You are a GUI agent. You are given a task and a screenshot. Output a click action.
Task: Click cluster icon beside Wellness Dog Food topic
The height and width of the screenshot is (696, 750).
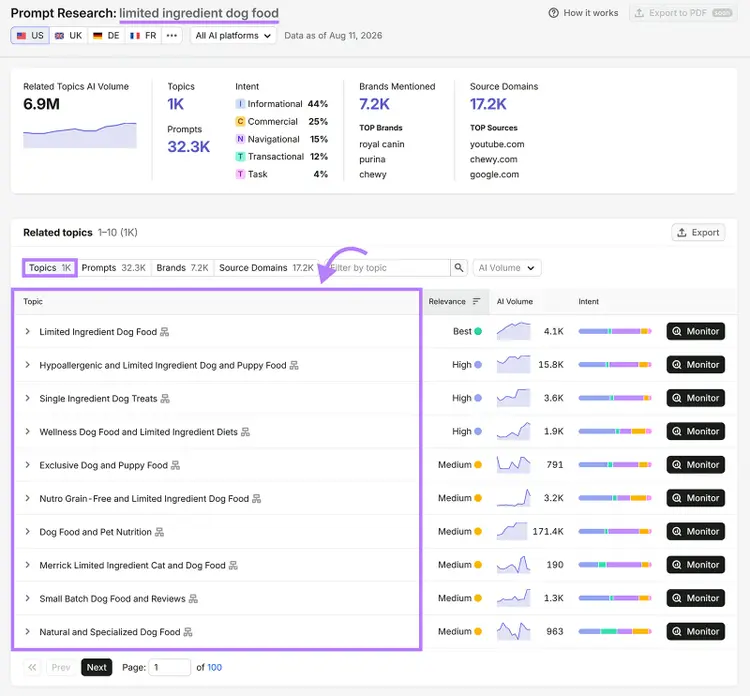[245, 432]
